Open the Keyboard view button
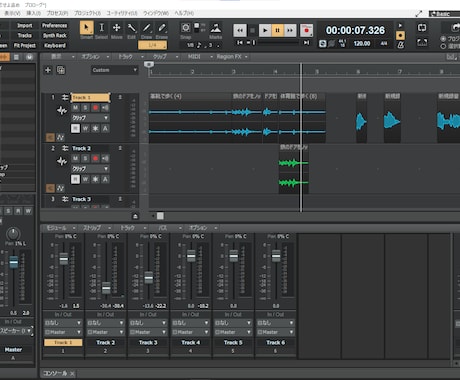This screenshot has width=460, height=380. click(54, 45)
